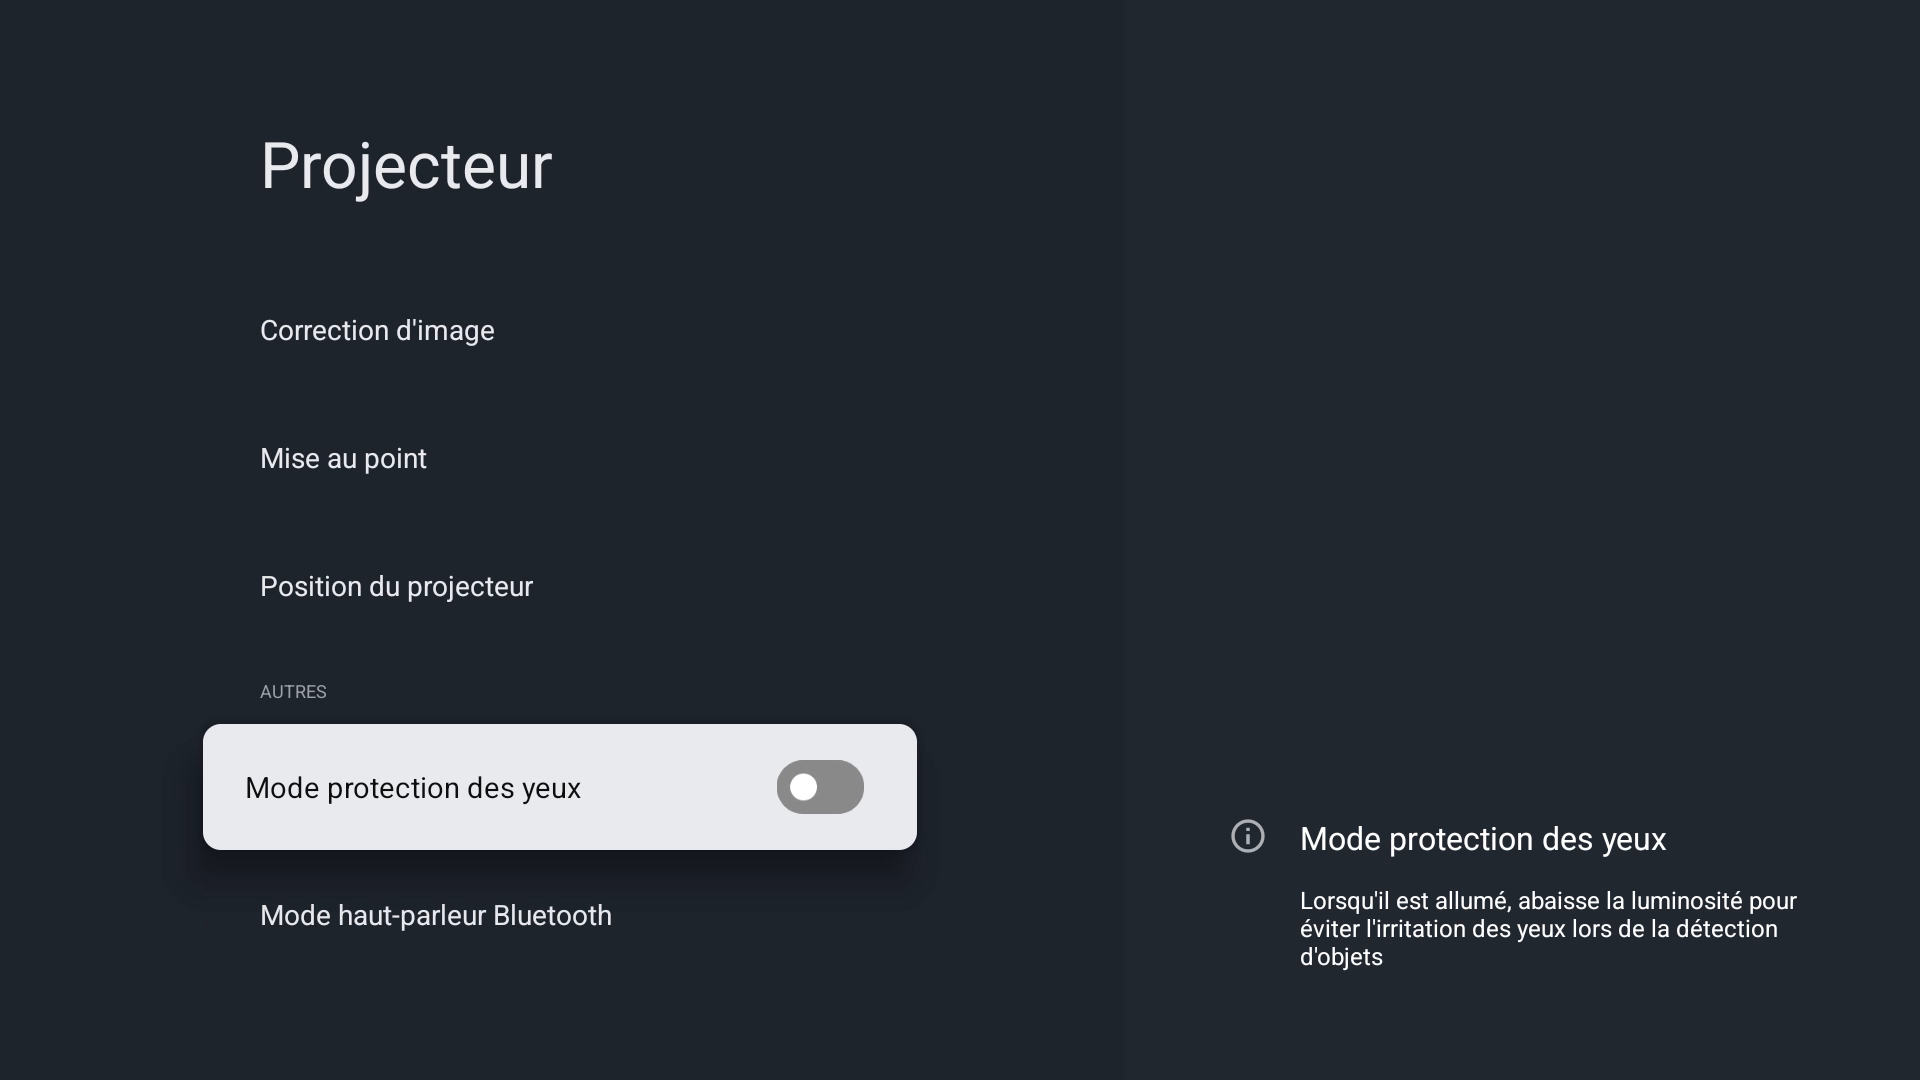
Task: Open Mise au point settings
Action: pos(343,459)
